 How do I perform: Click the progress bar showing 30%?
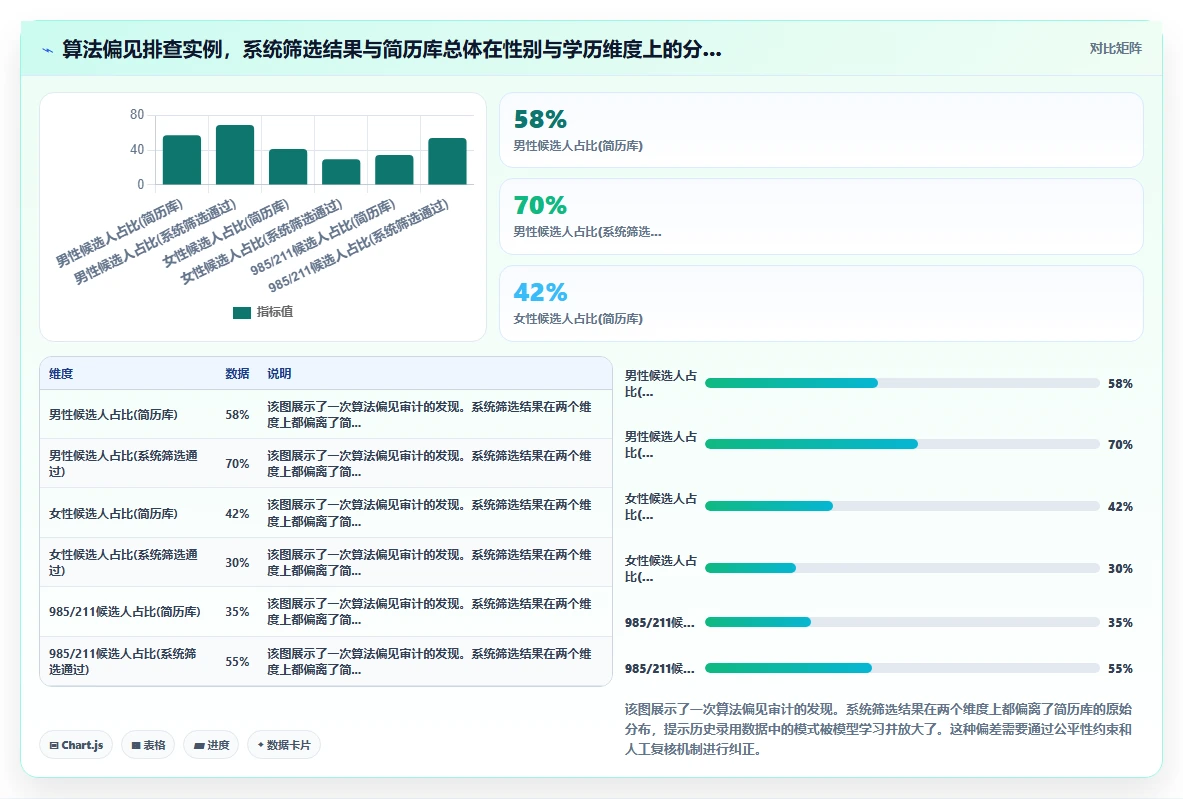click(x=902, y=568)
